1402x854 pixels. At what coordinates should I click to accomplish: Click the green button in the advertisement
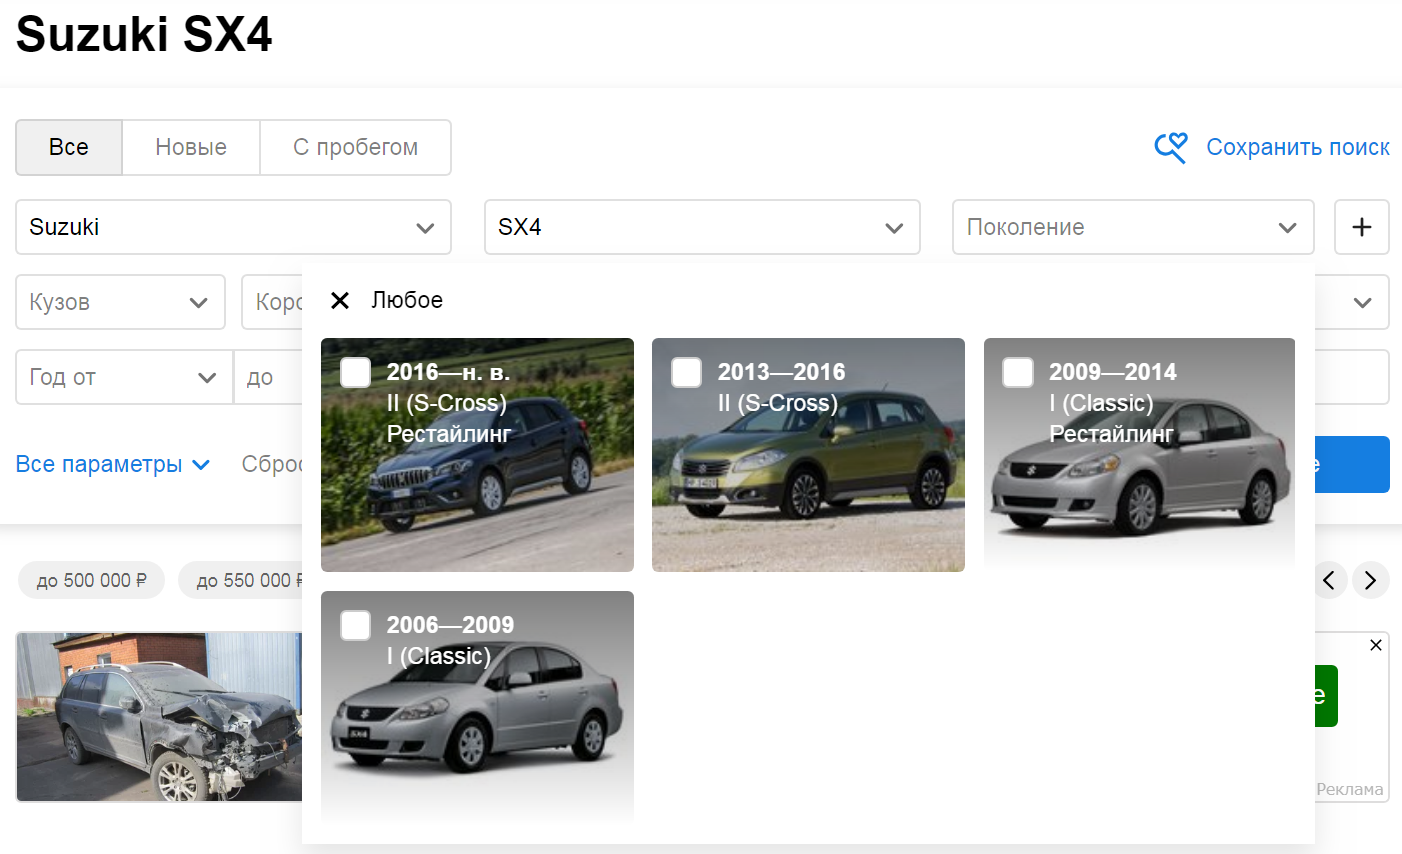(1326, 696)
